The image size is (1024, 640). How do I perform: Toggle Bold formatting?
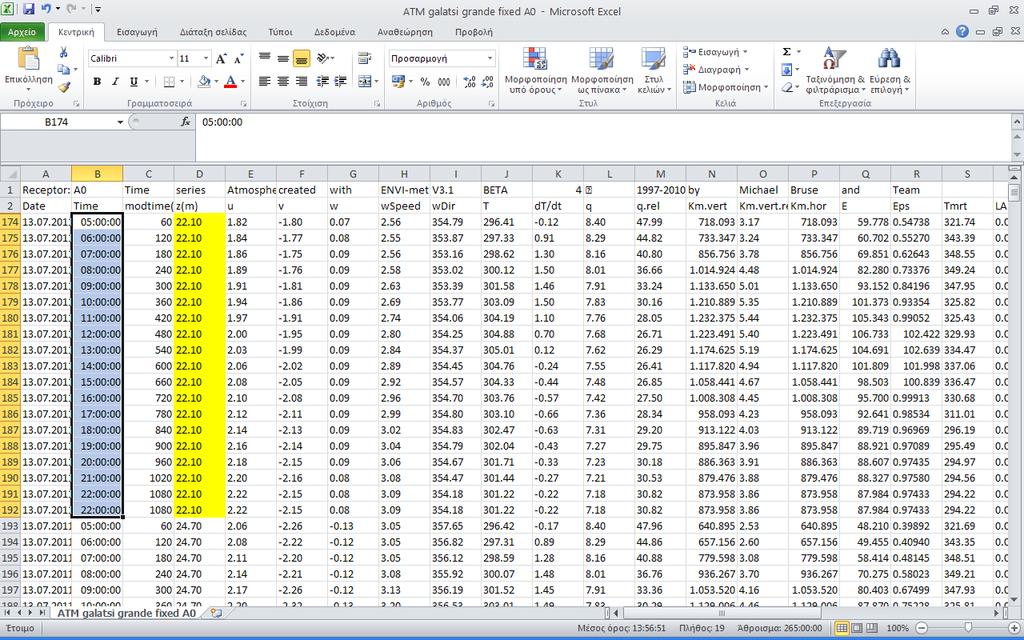pyautogui.click(x=97, y=82)
